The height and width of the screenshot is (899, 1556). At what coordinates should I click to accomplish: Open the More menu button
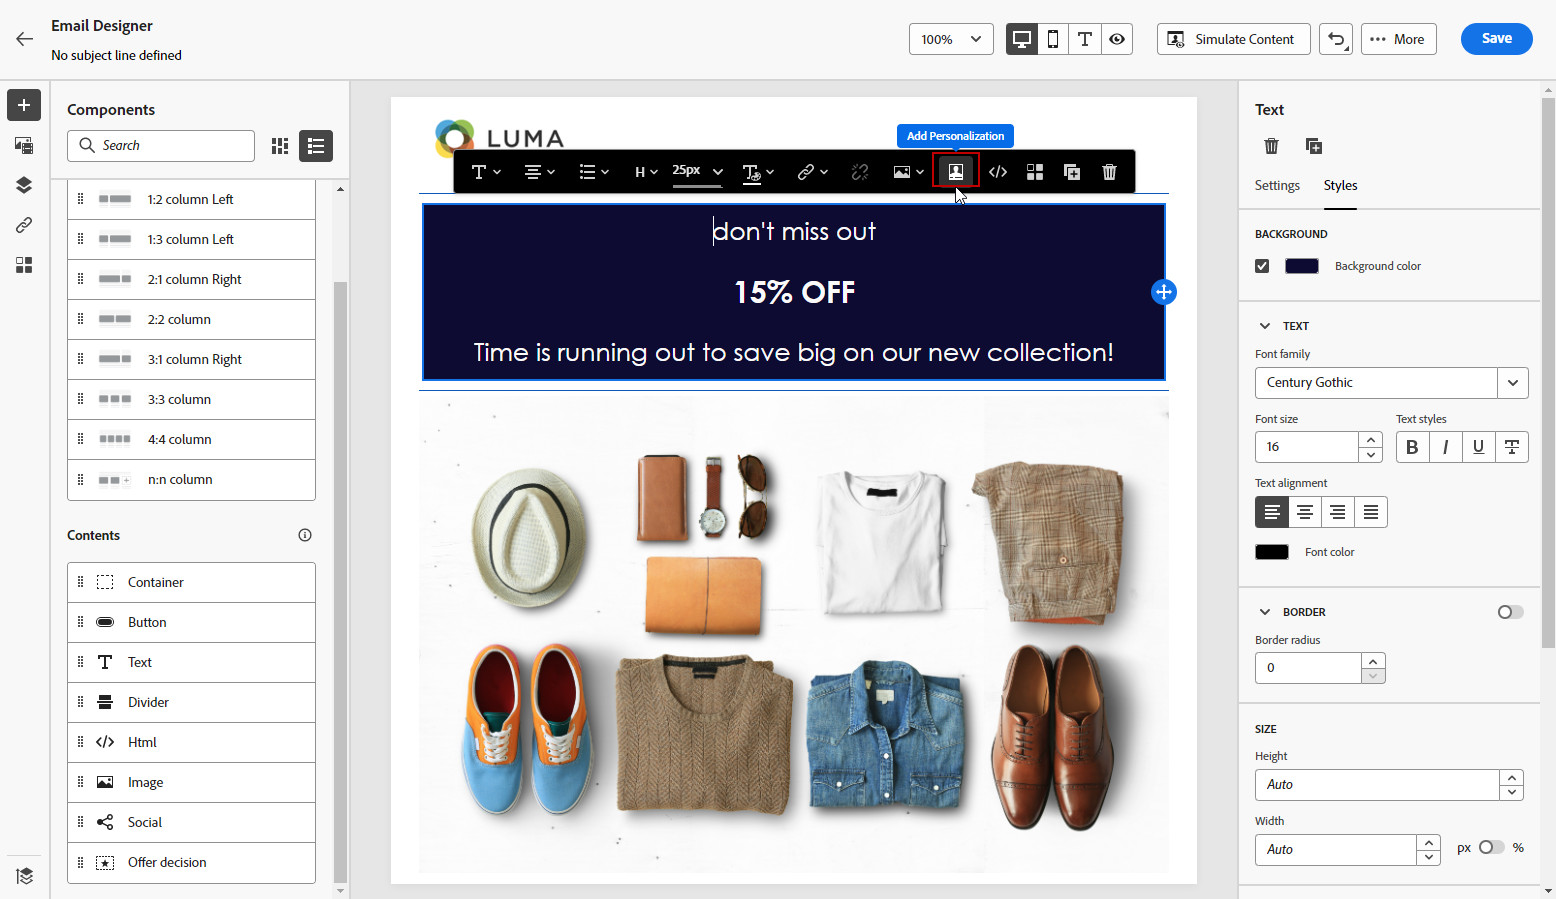click(x=1398, y=39)
